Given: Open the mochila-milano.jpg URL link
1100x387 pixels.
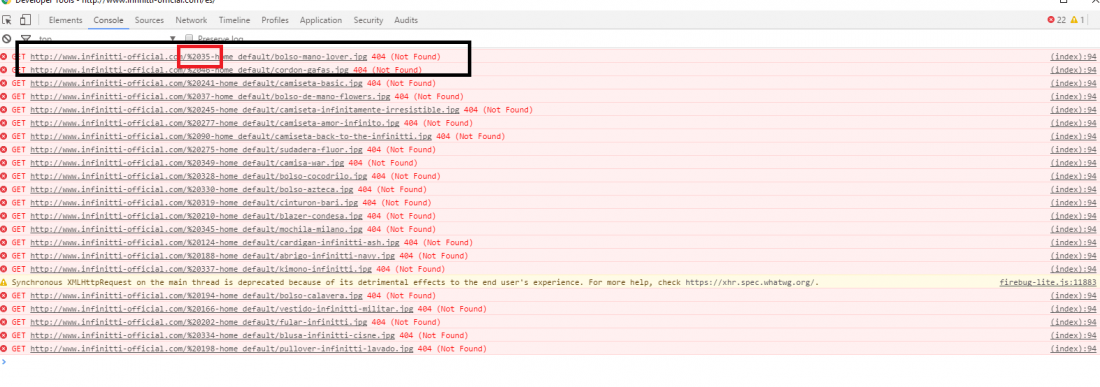Looking at the screenshot, I should 196,229.
